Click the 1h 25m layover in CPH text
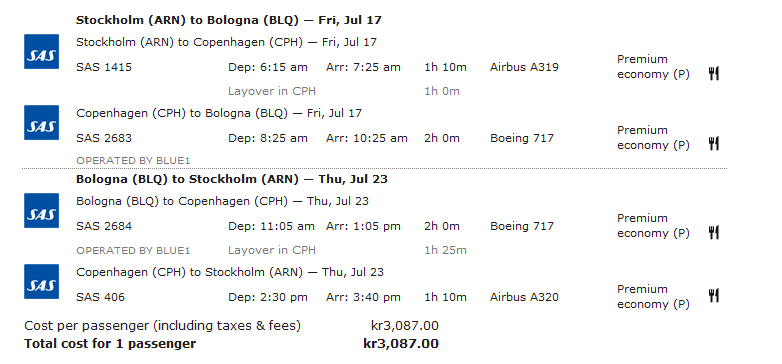This screenshot has width=782, height=364. click(x=445, y=250)
